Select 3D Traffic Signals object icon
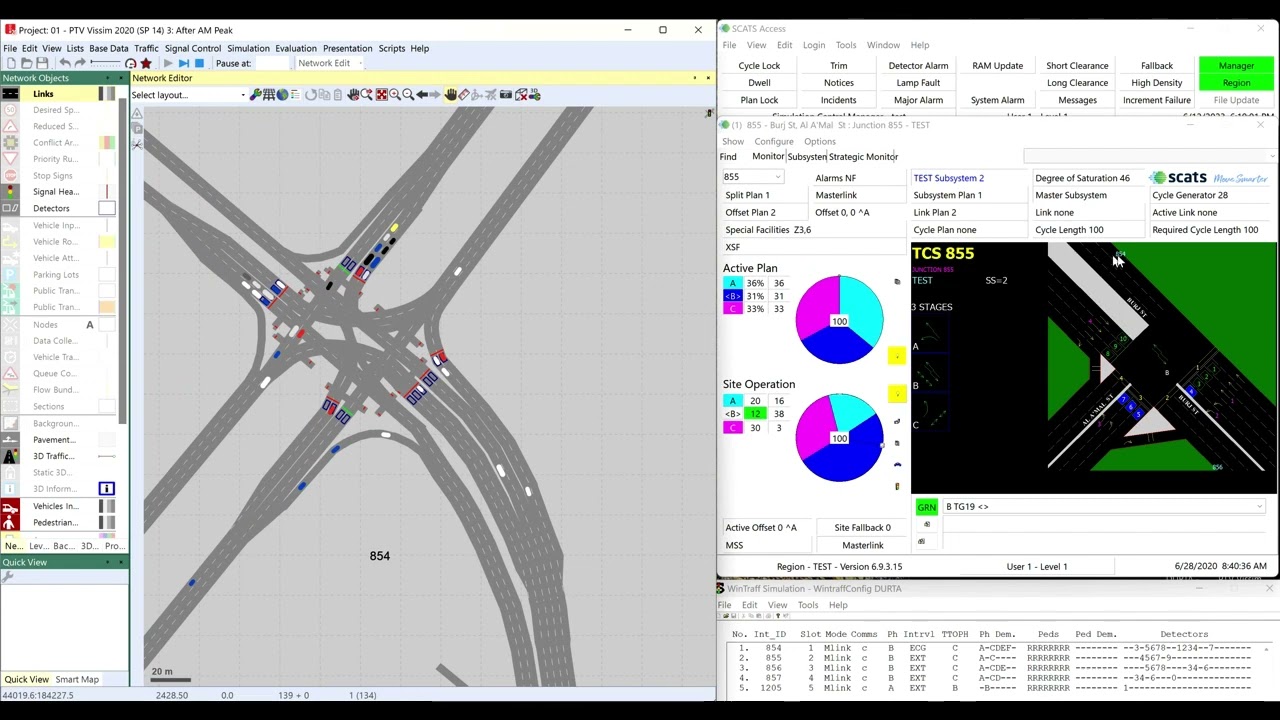Screen dimensions: 1280x720 [x=10, y=456]
